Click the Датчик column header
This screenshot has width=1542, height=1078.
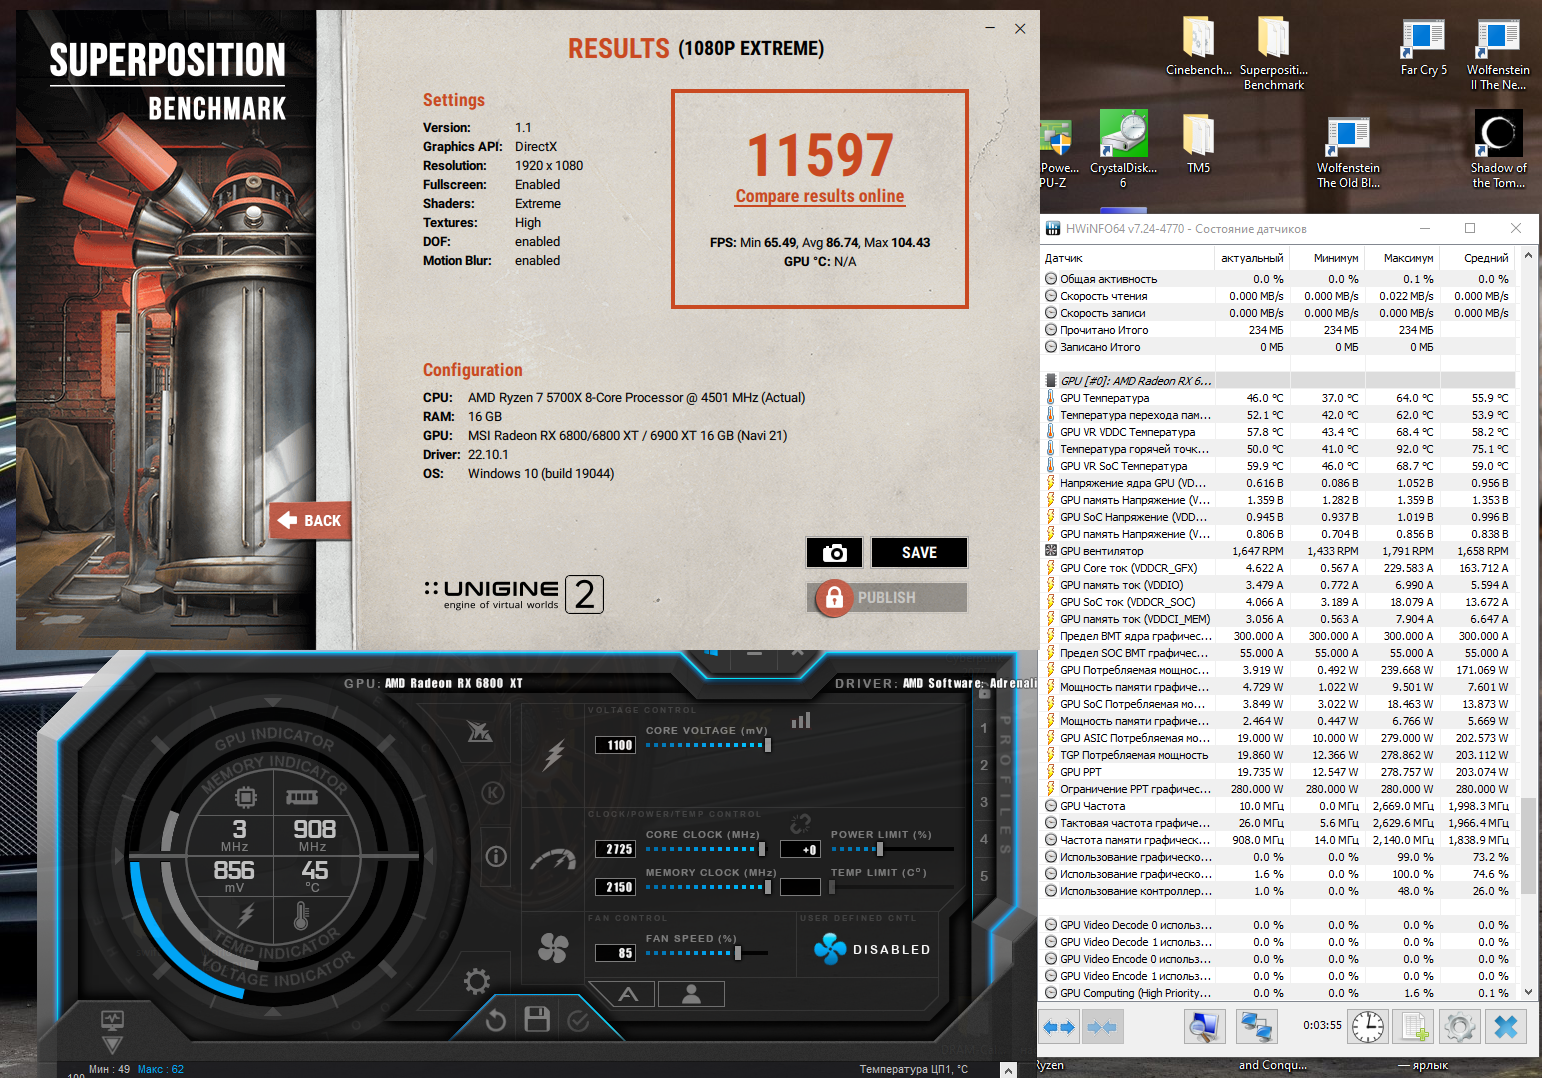point(1128,258)
